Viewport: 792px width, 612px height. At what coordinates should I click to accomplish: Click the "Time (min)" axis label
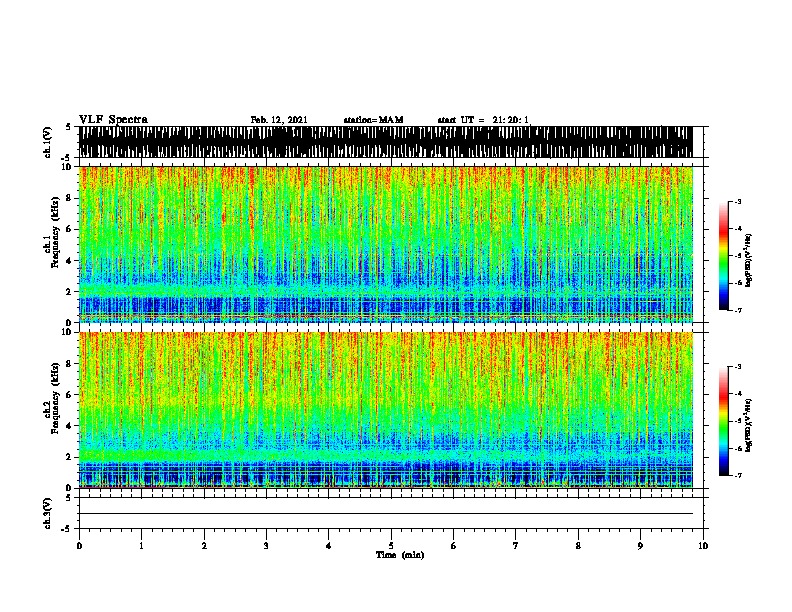[x=400, y=555]
